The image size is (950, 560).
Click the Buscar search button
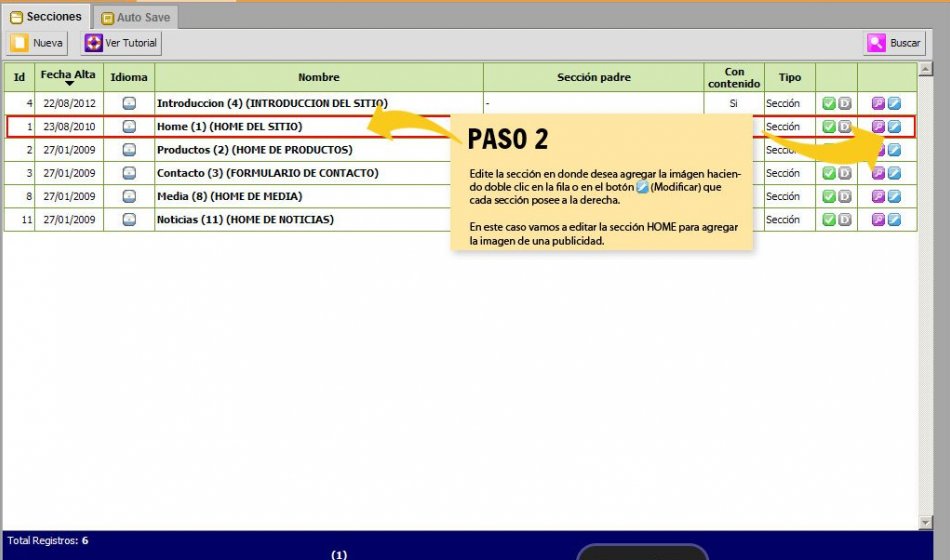coord(894,43)
